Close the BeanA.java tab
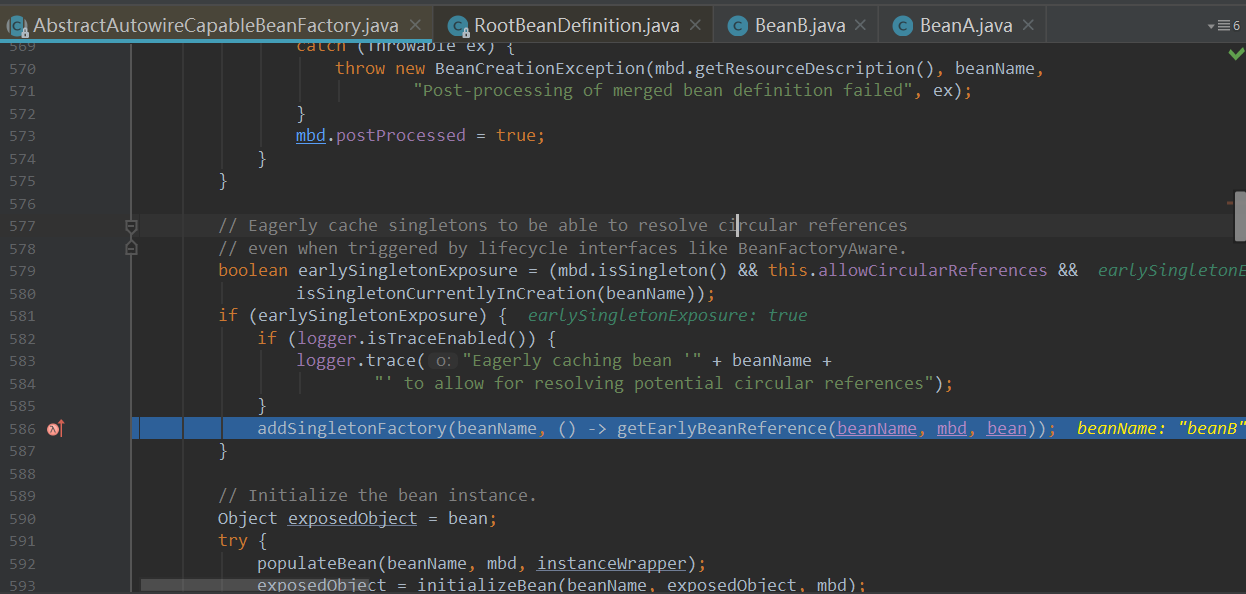Screen dimensions: 1246x594 tap(1027, 25)
